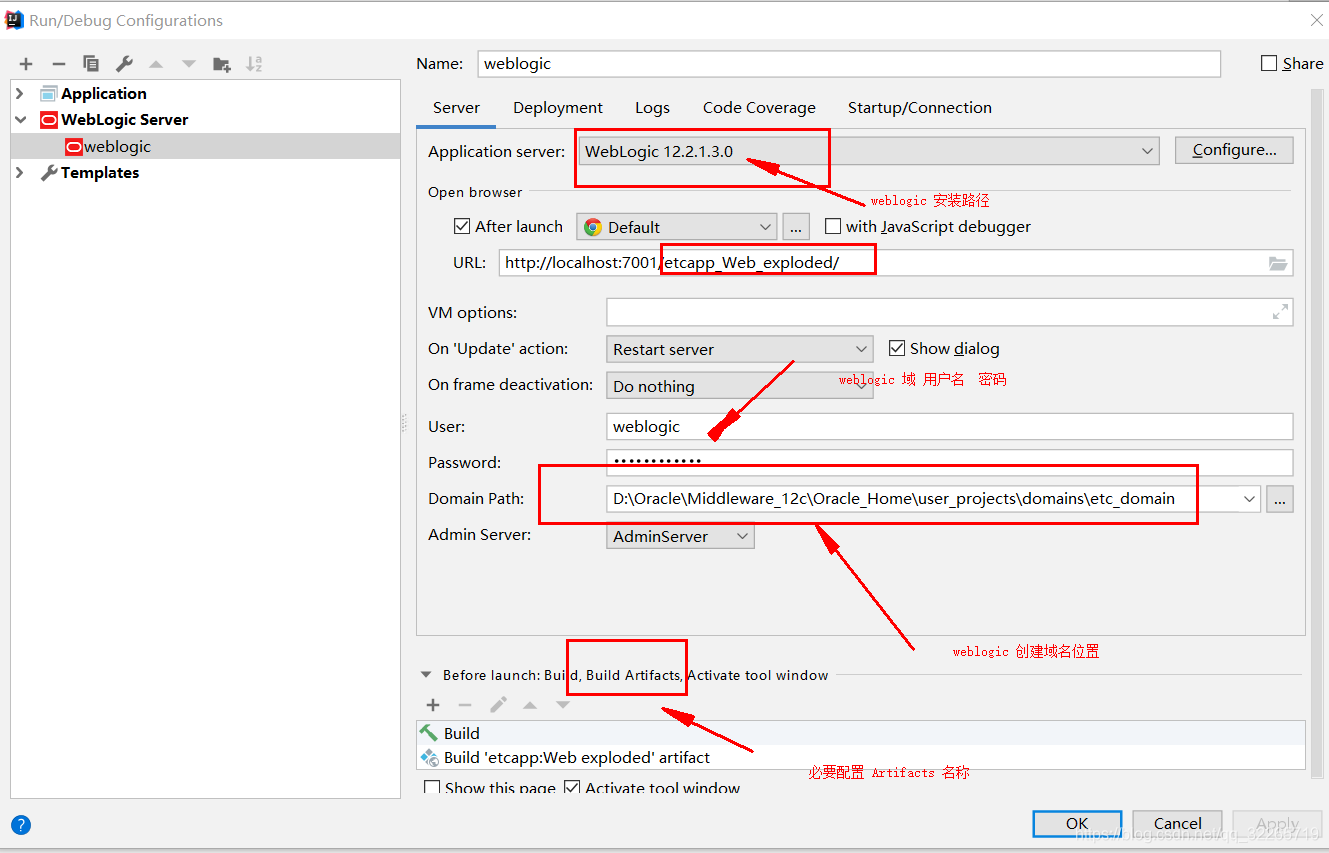The width and height of the screenshot is (1329, 853).
Task: Switch to the Startup/Connection tab
Action: [920, 108]
